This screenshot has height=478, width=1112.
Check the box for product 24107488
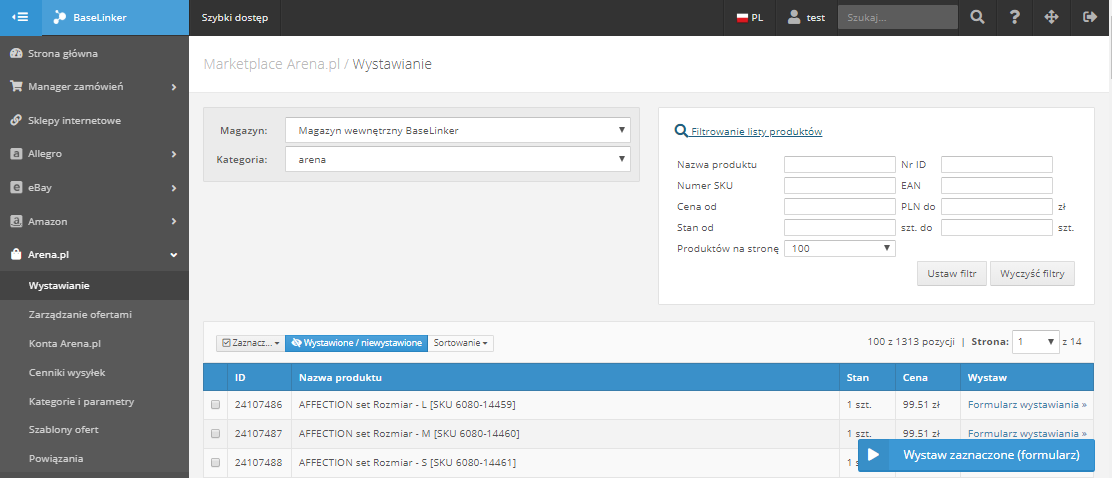(216, 462)
